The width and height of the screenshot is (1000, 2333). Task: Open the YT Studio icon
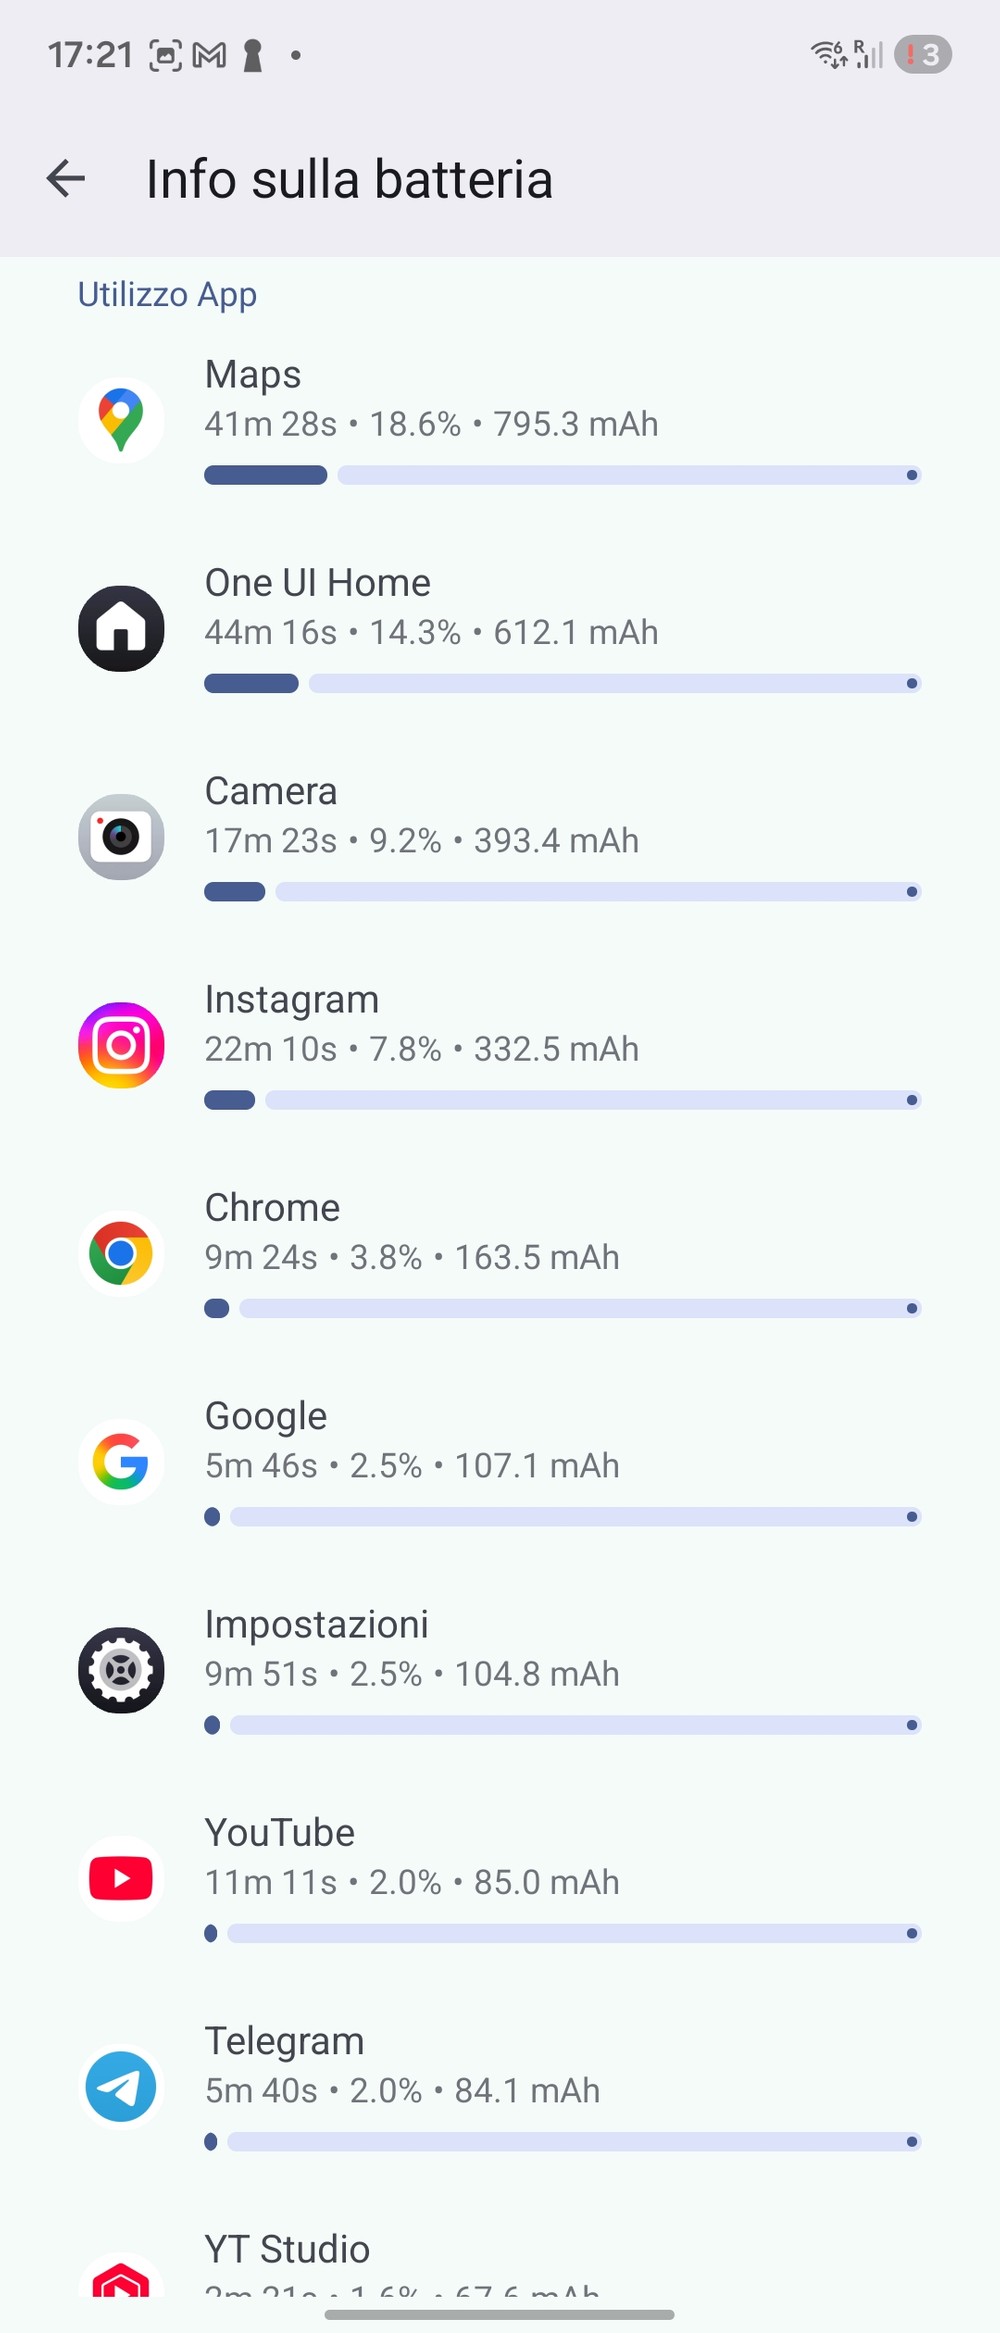point(121,2275)
